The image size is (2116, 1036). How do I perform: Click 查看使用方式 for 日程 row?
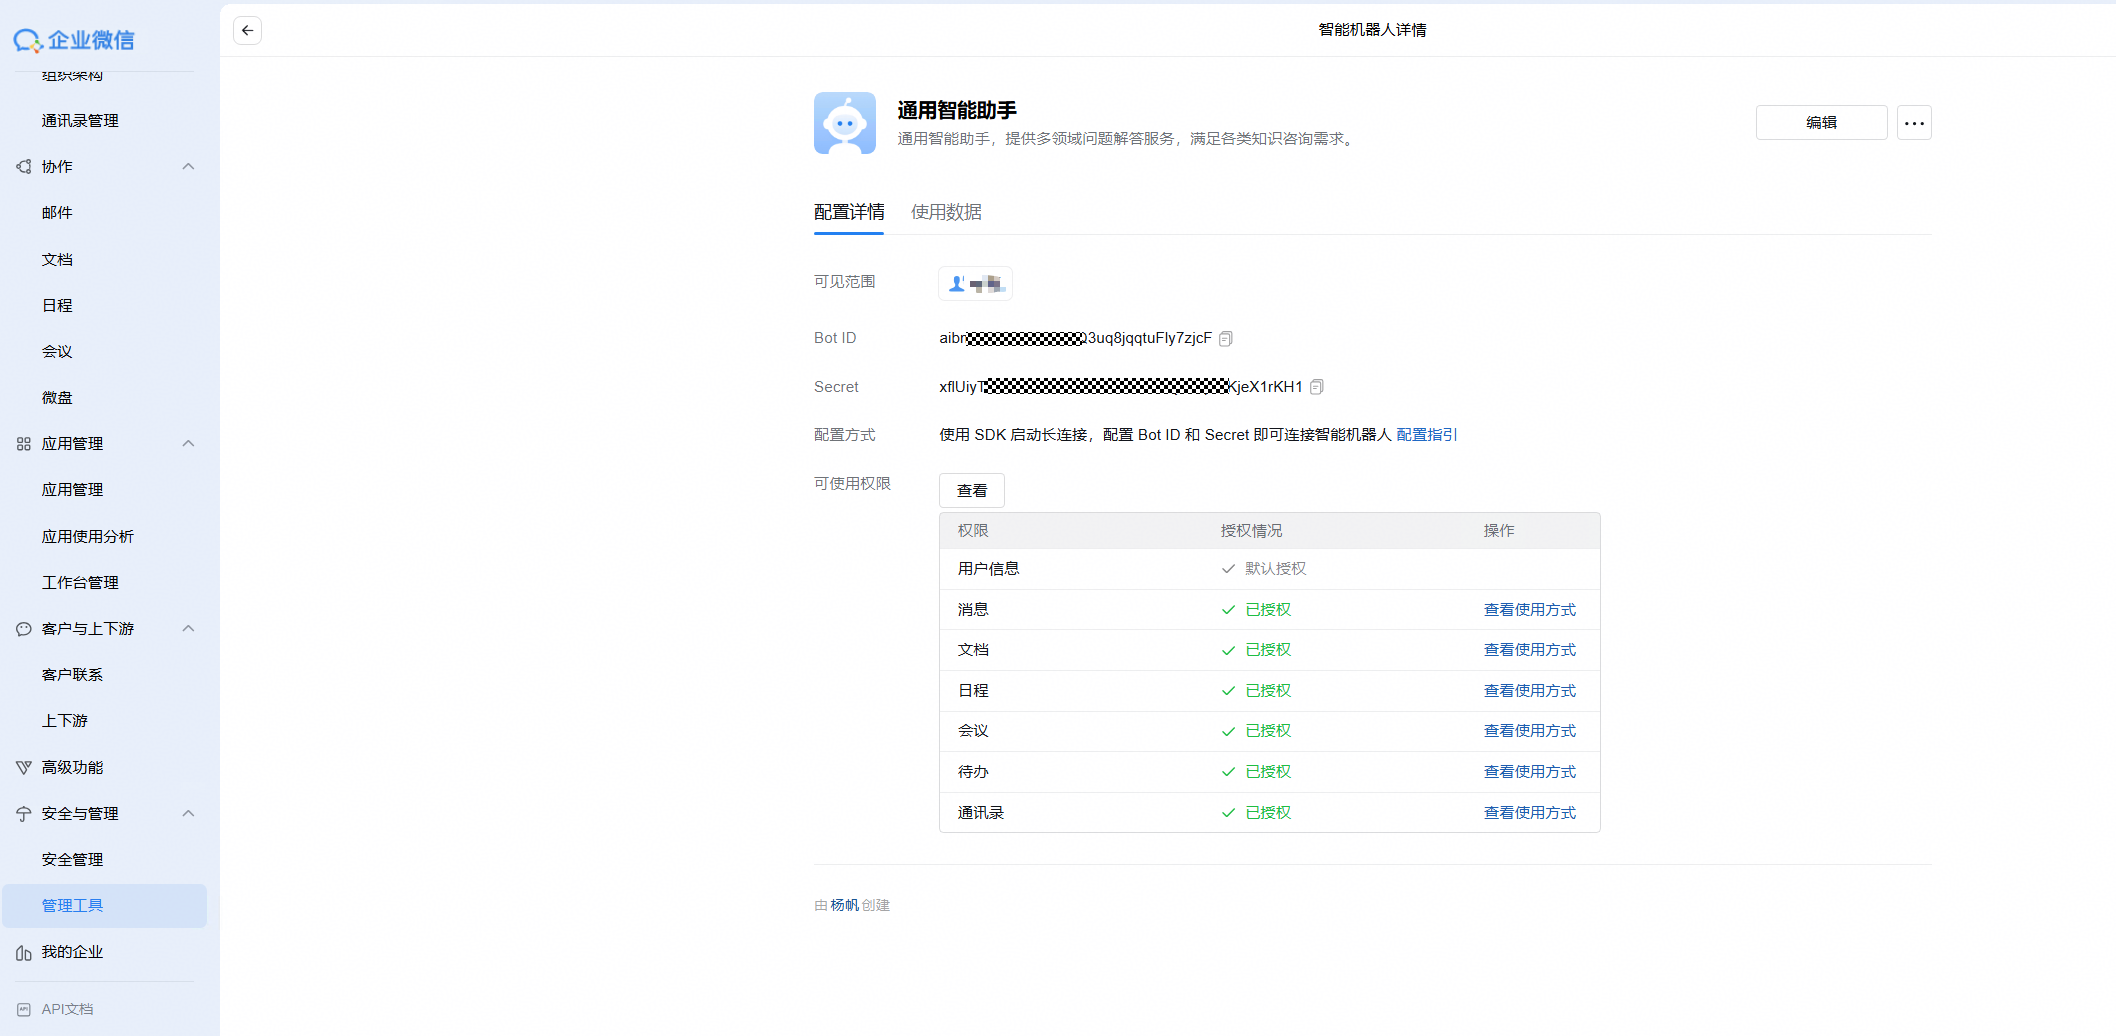click(x=1530, y=691)
